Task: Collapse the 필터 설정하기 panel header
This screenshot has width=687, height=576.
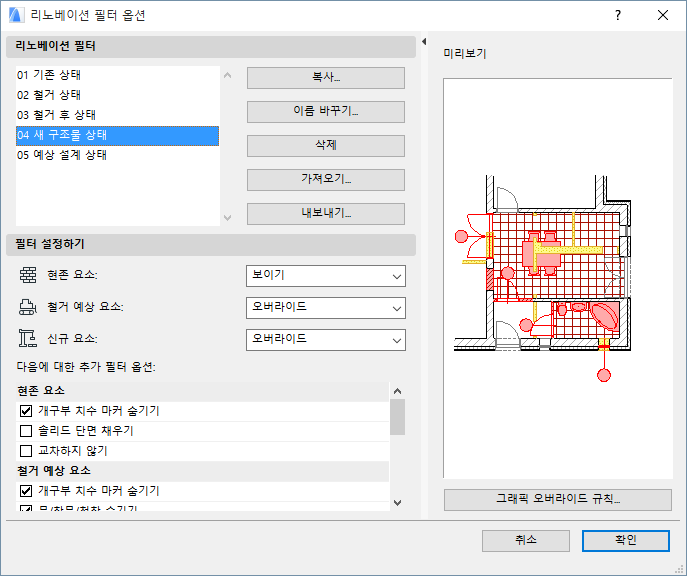Action: pyautogui.click(x=211, y=245)
